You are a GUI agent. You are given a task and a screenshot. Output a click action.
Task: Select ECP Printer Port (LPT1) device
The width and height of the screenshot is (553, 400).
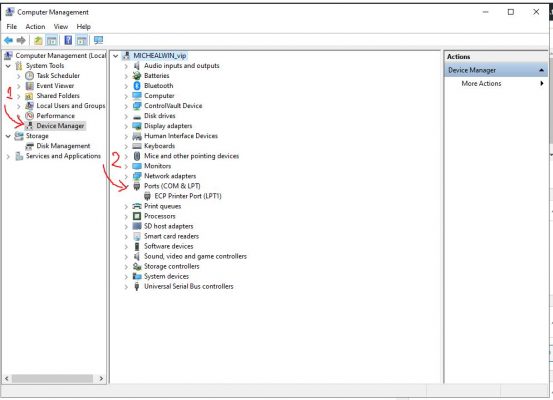[x=188, y=196]
